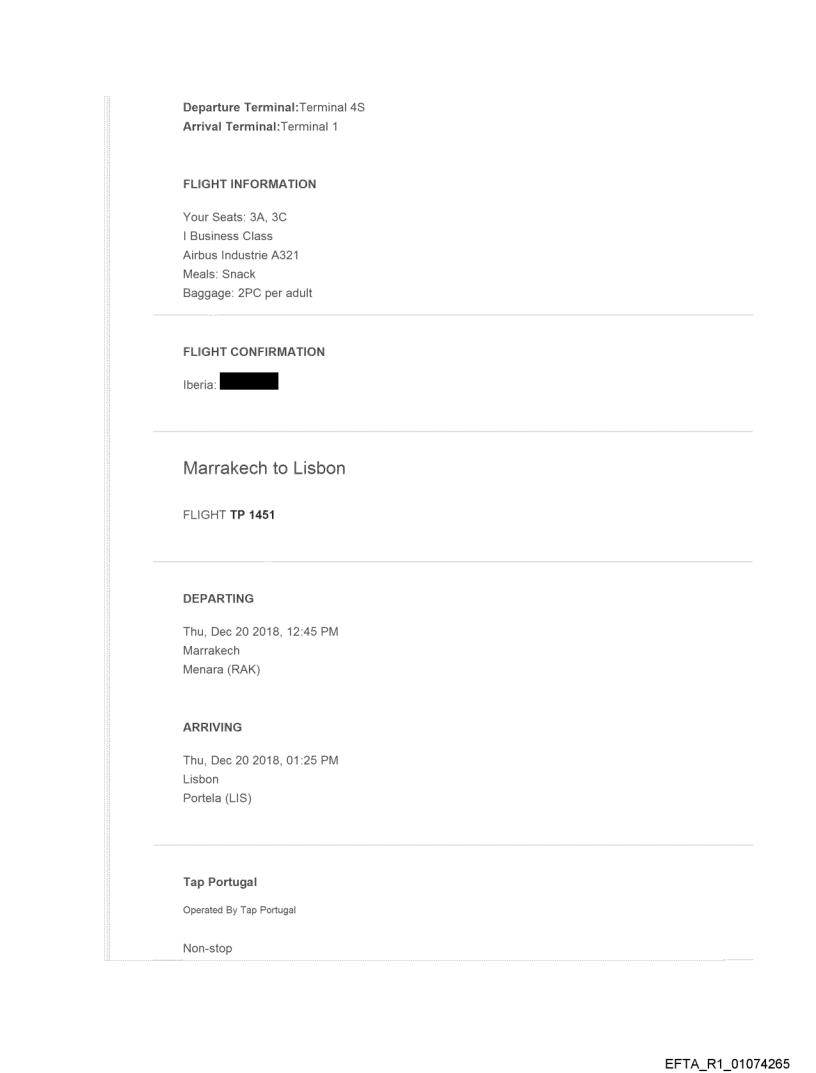Click the Airbus Industrie A321 text
The width and height of the screenshot is (816, 1073).
[240, 255]
